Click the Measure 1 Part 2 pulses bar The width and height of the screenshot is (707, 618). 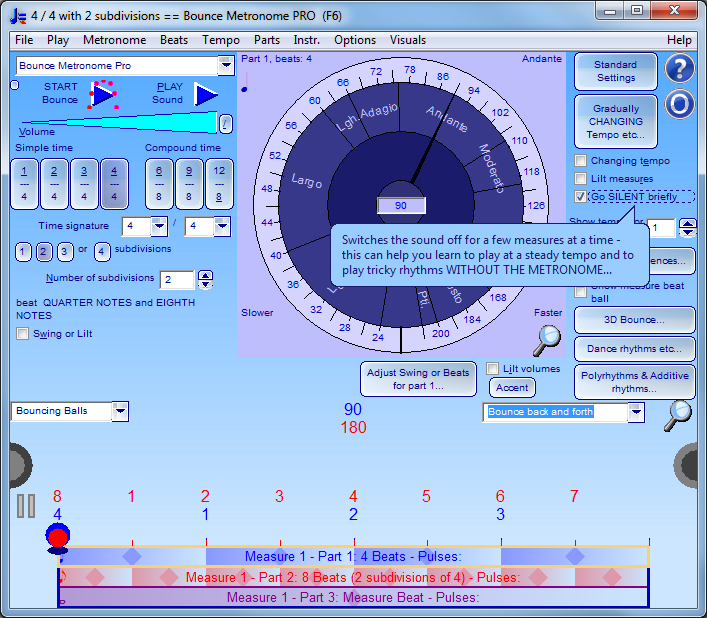pos(353,577)
